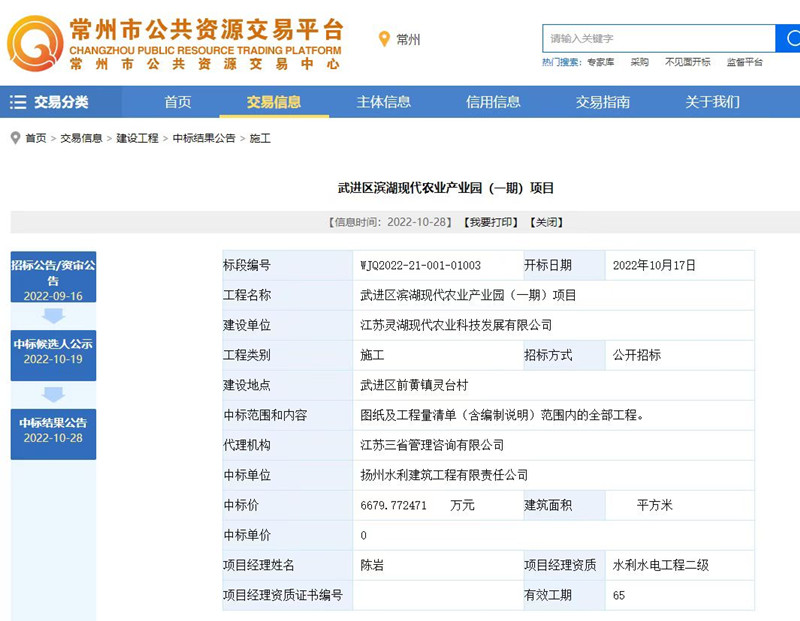
Task: Switch to the 主体信息 tab
Action: [383, 102]
